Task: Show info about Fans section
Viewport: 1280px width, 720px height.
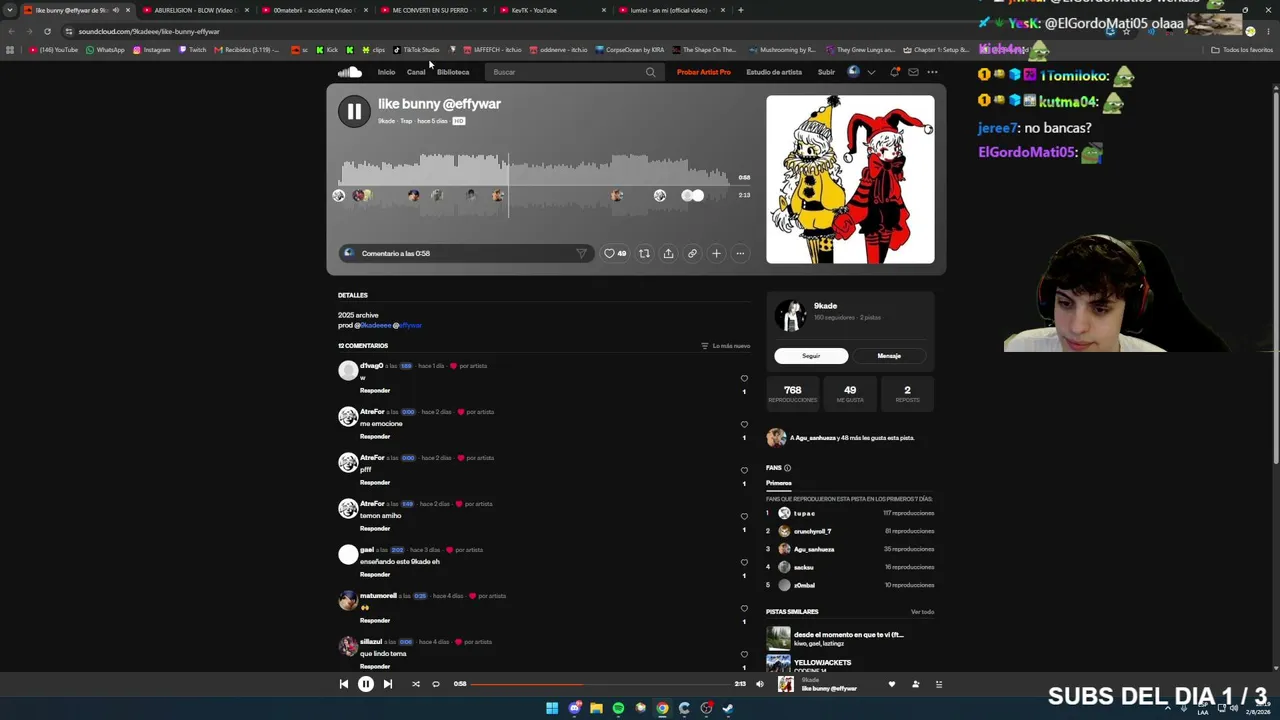Action: [x=787, y=468]
